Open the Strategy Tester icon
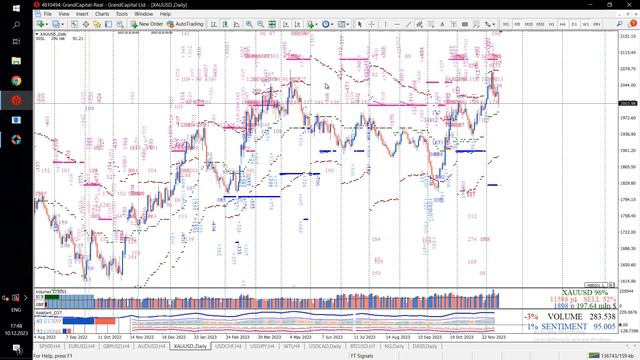 point(120,24)
